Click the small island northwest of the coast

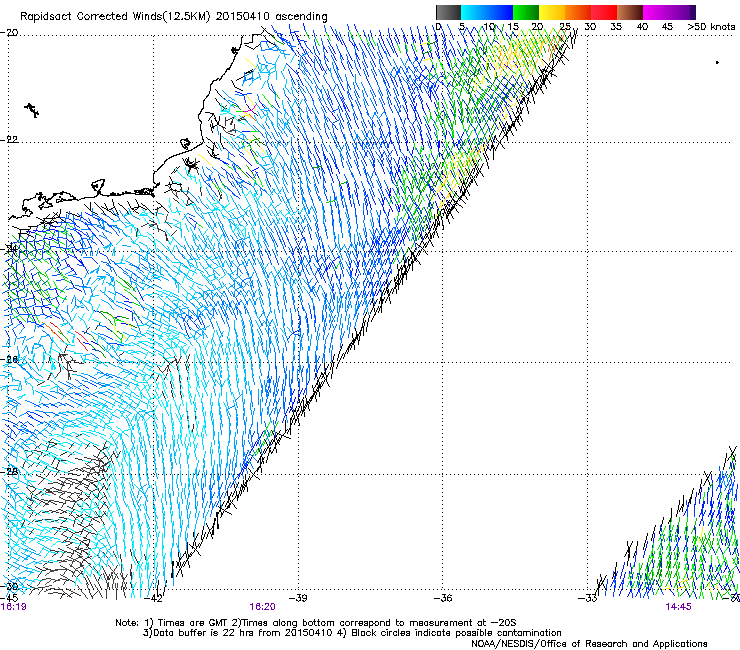coord(32,110)
